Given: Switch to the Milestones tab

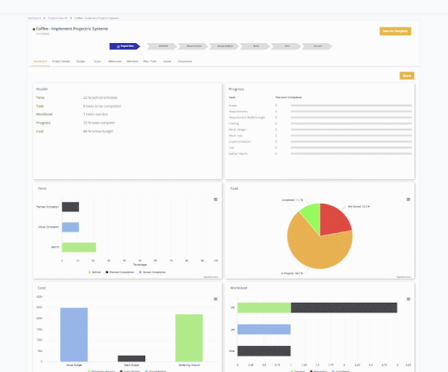Looking at the screenshot, I should (x=115, y=61).
